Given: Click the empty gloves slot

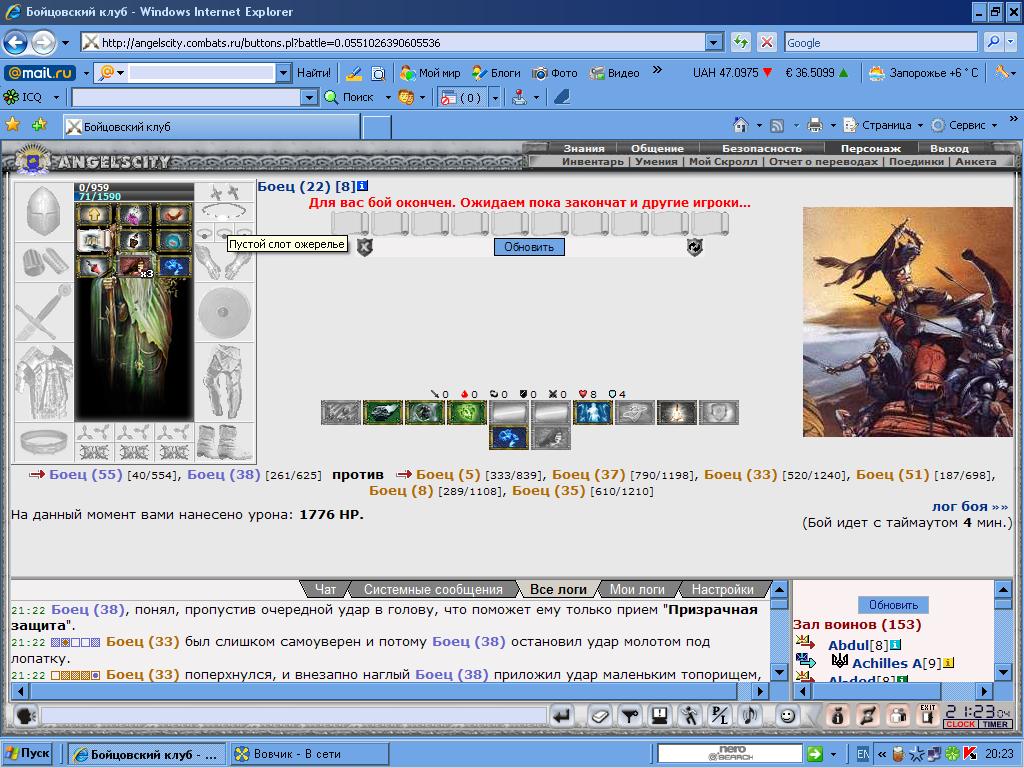Looking at the screenshot, I should pos(225,263).
